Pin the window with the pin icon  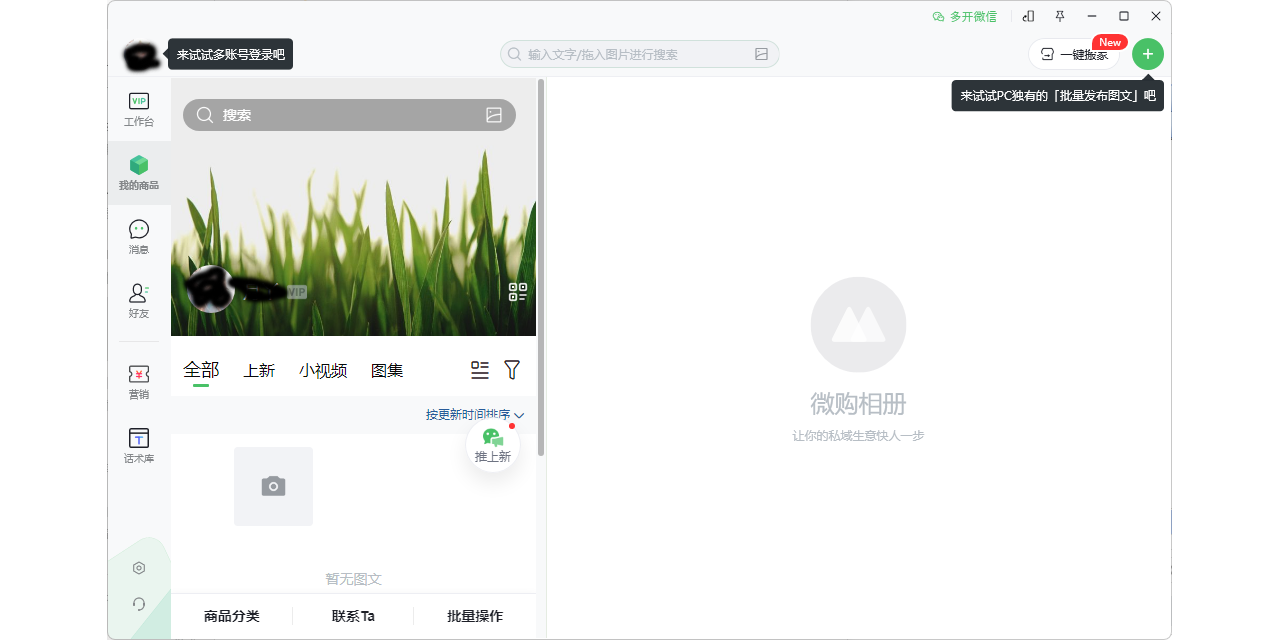(1060, 16)
